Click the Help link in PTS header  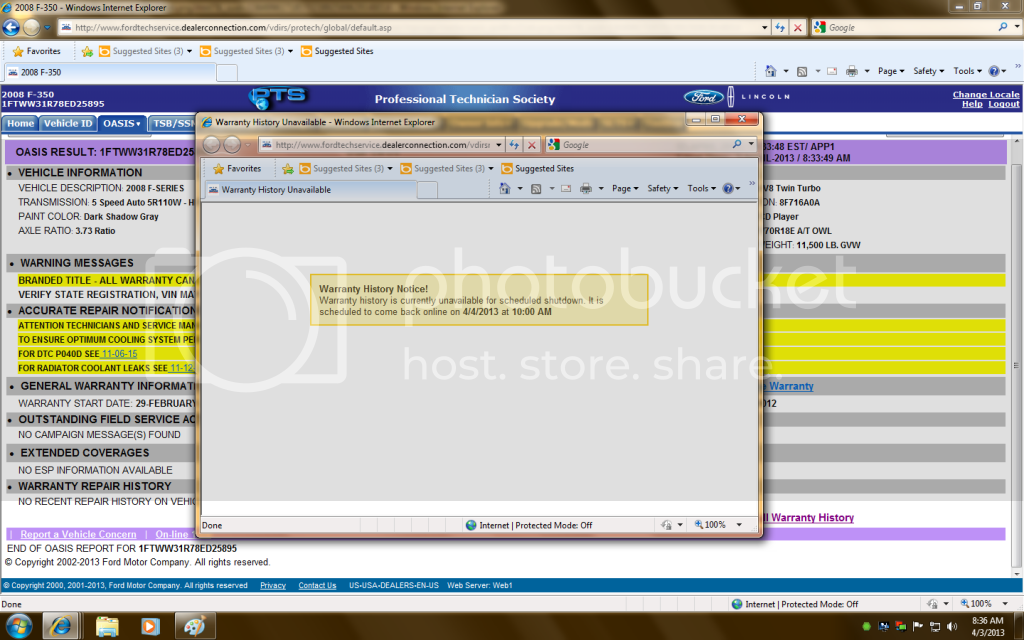coord(972,104)
